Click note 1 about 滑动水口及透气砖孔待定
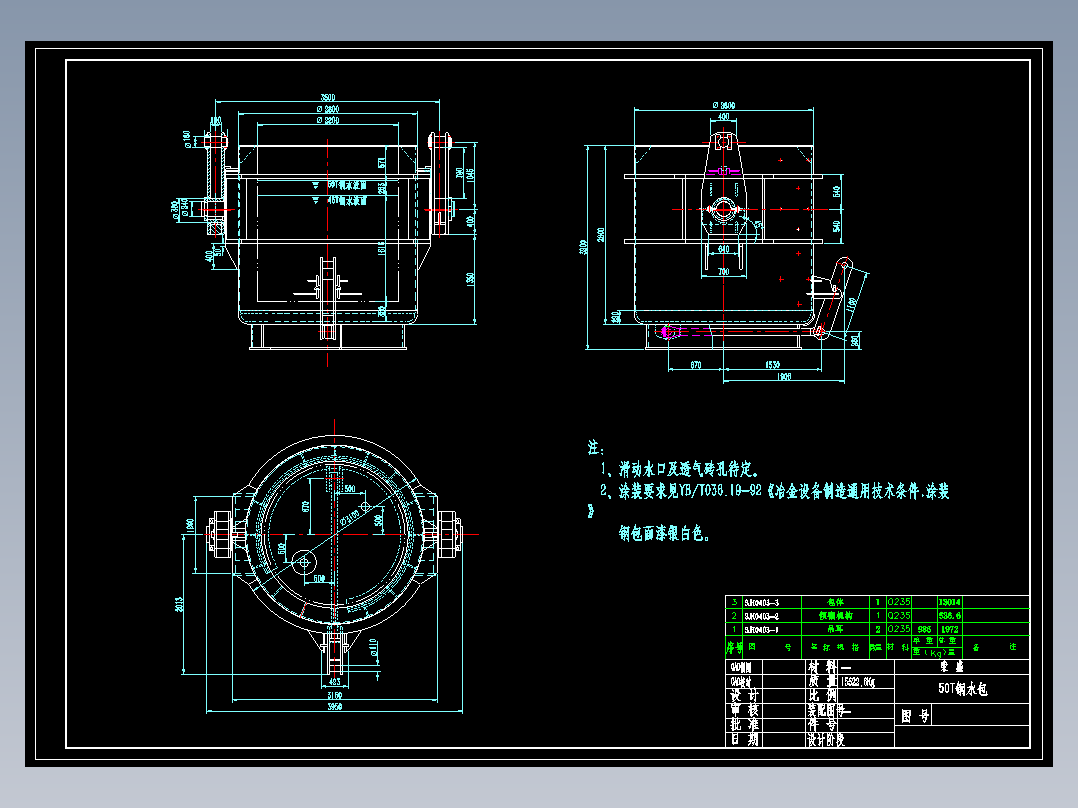 click(679, 470)
